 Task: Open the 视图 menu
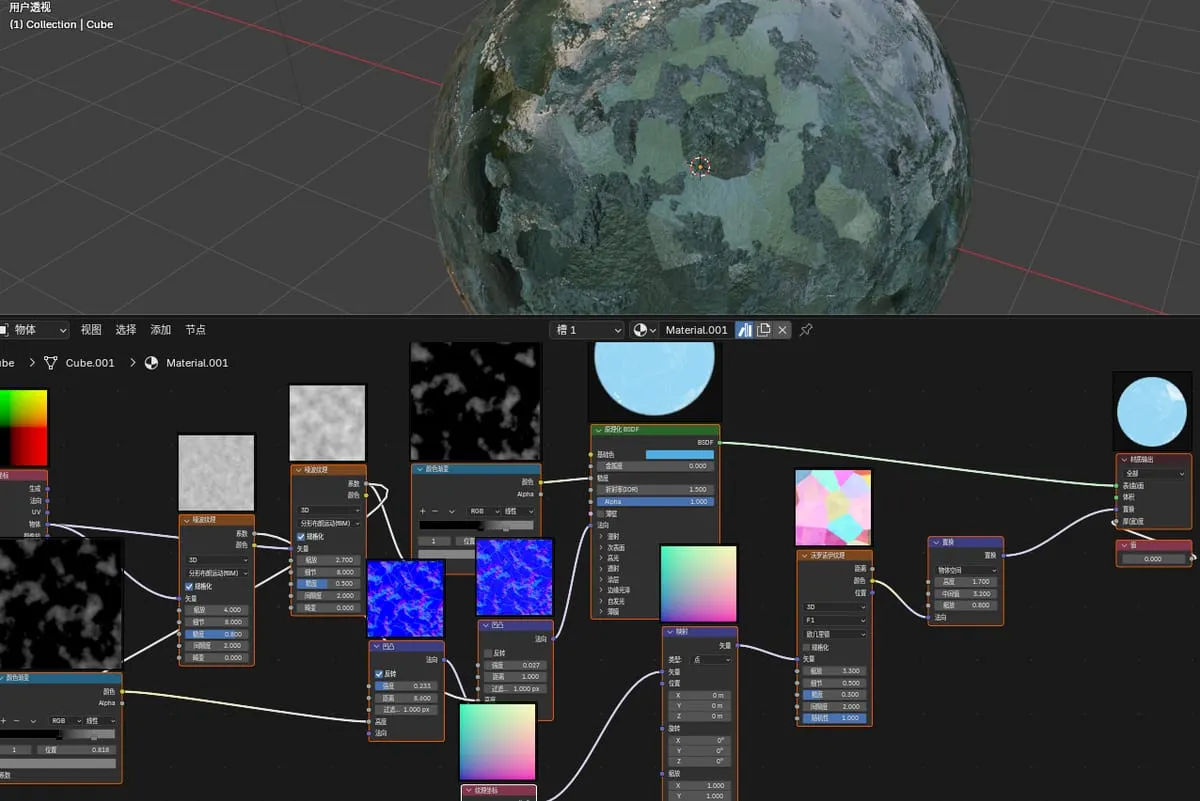[91, 330]
